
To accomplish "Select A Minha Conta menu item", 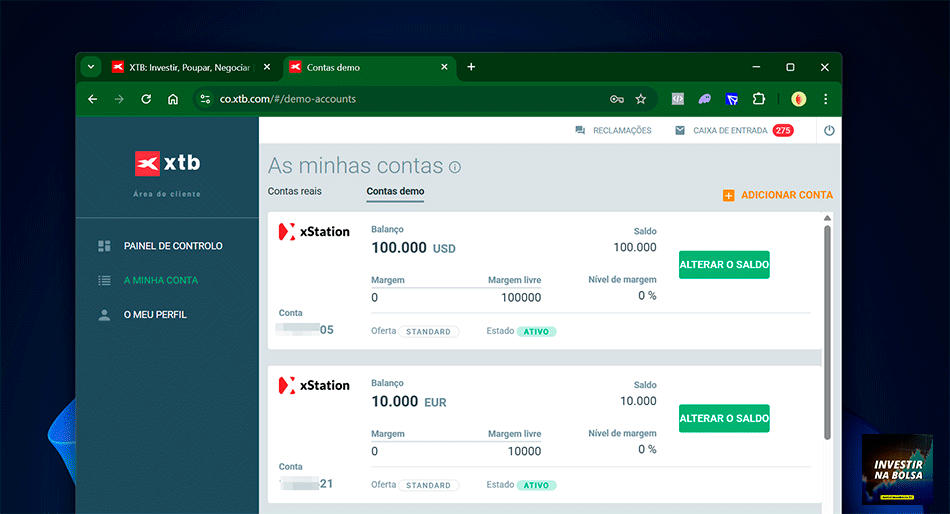I will tap(161, 280).
